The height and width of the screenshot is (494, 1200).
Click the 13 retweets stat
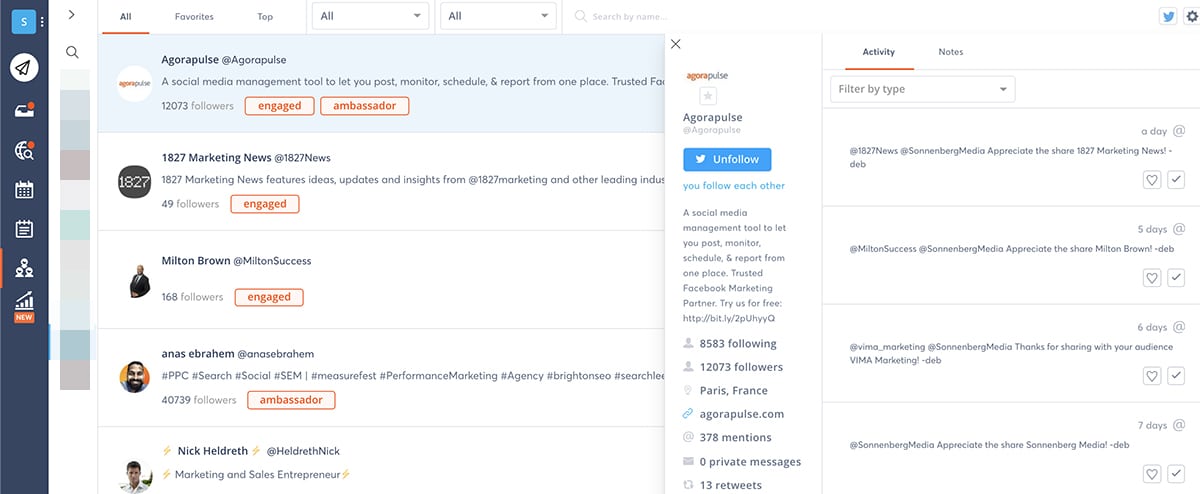point(730,486)
